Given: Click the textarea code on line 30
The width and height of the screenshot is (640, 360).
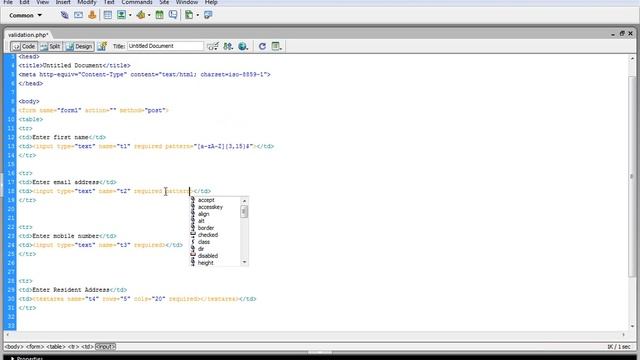Looking at the screenshot, I should coord(137,299).
